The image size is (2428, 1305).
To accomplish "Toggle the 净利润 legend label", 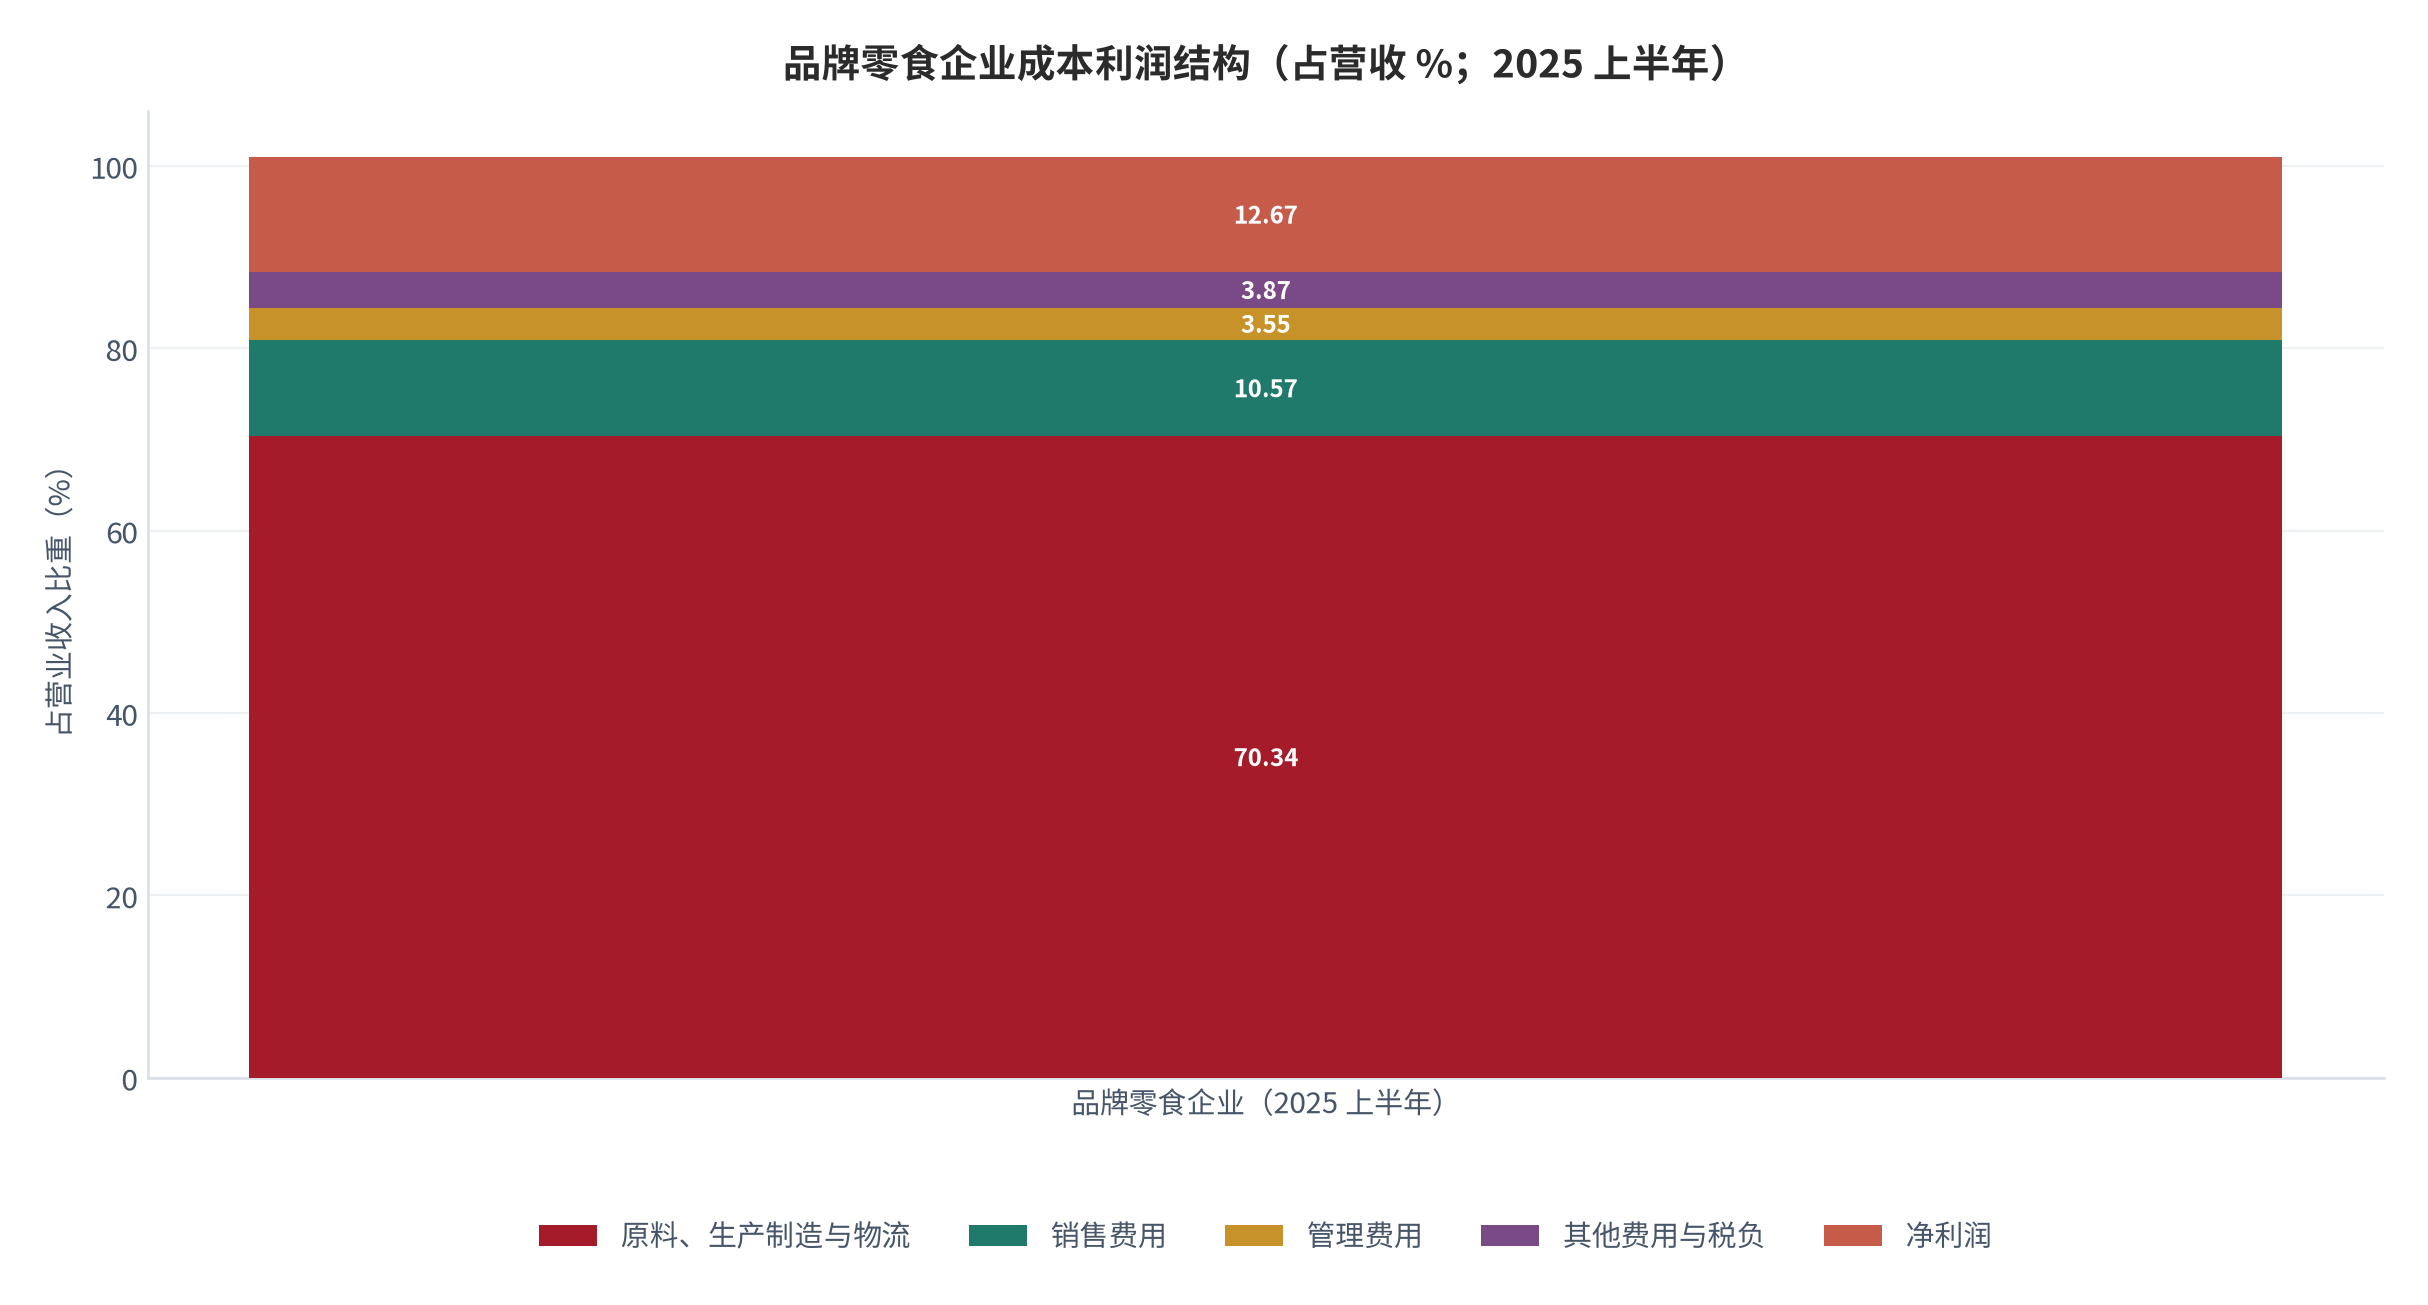I will pyautogui.click(x=1949, y=1236).
